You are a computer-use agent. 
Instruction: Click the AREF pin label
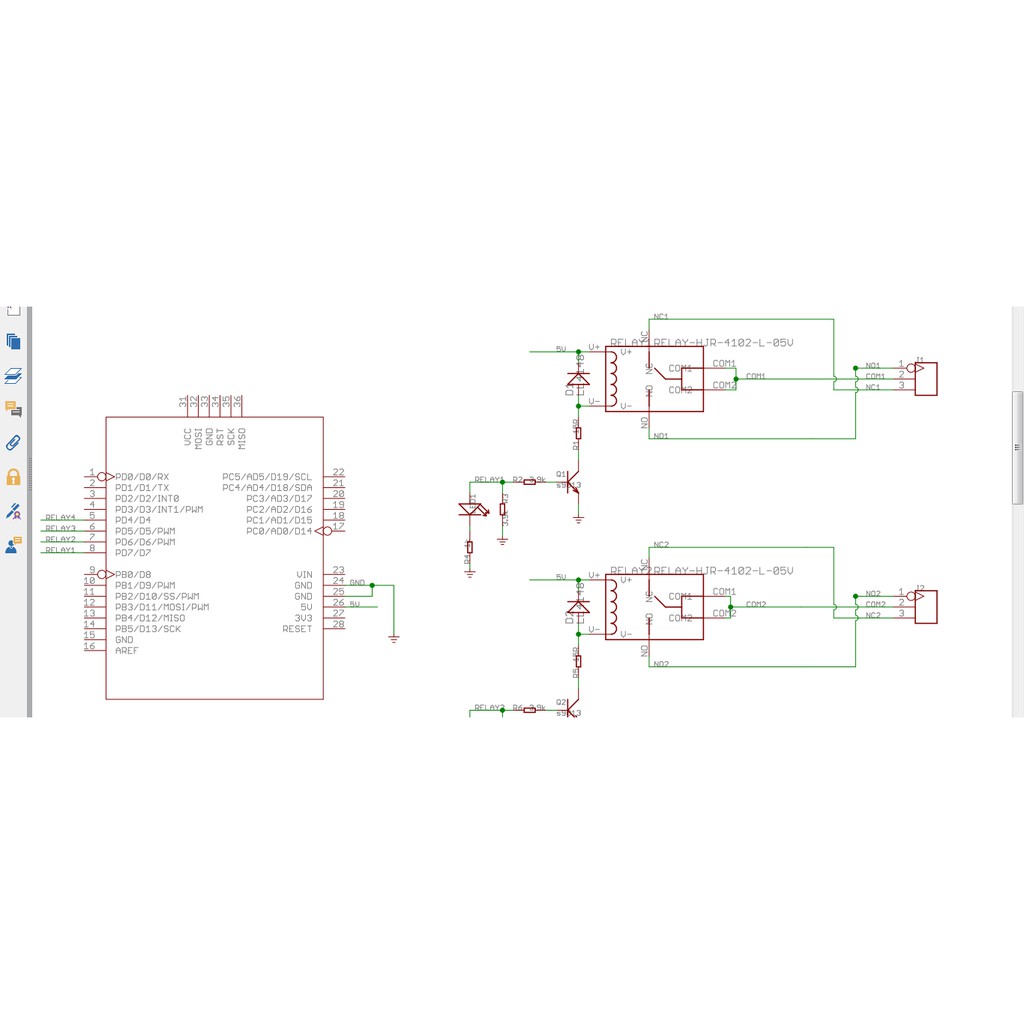[127, 650]
